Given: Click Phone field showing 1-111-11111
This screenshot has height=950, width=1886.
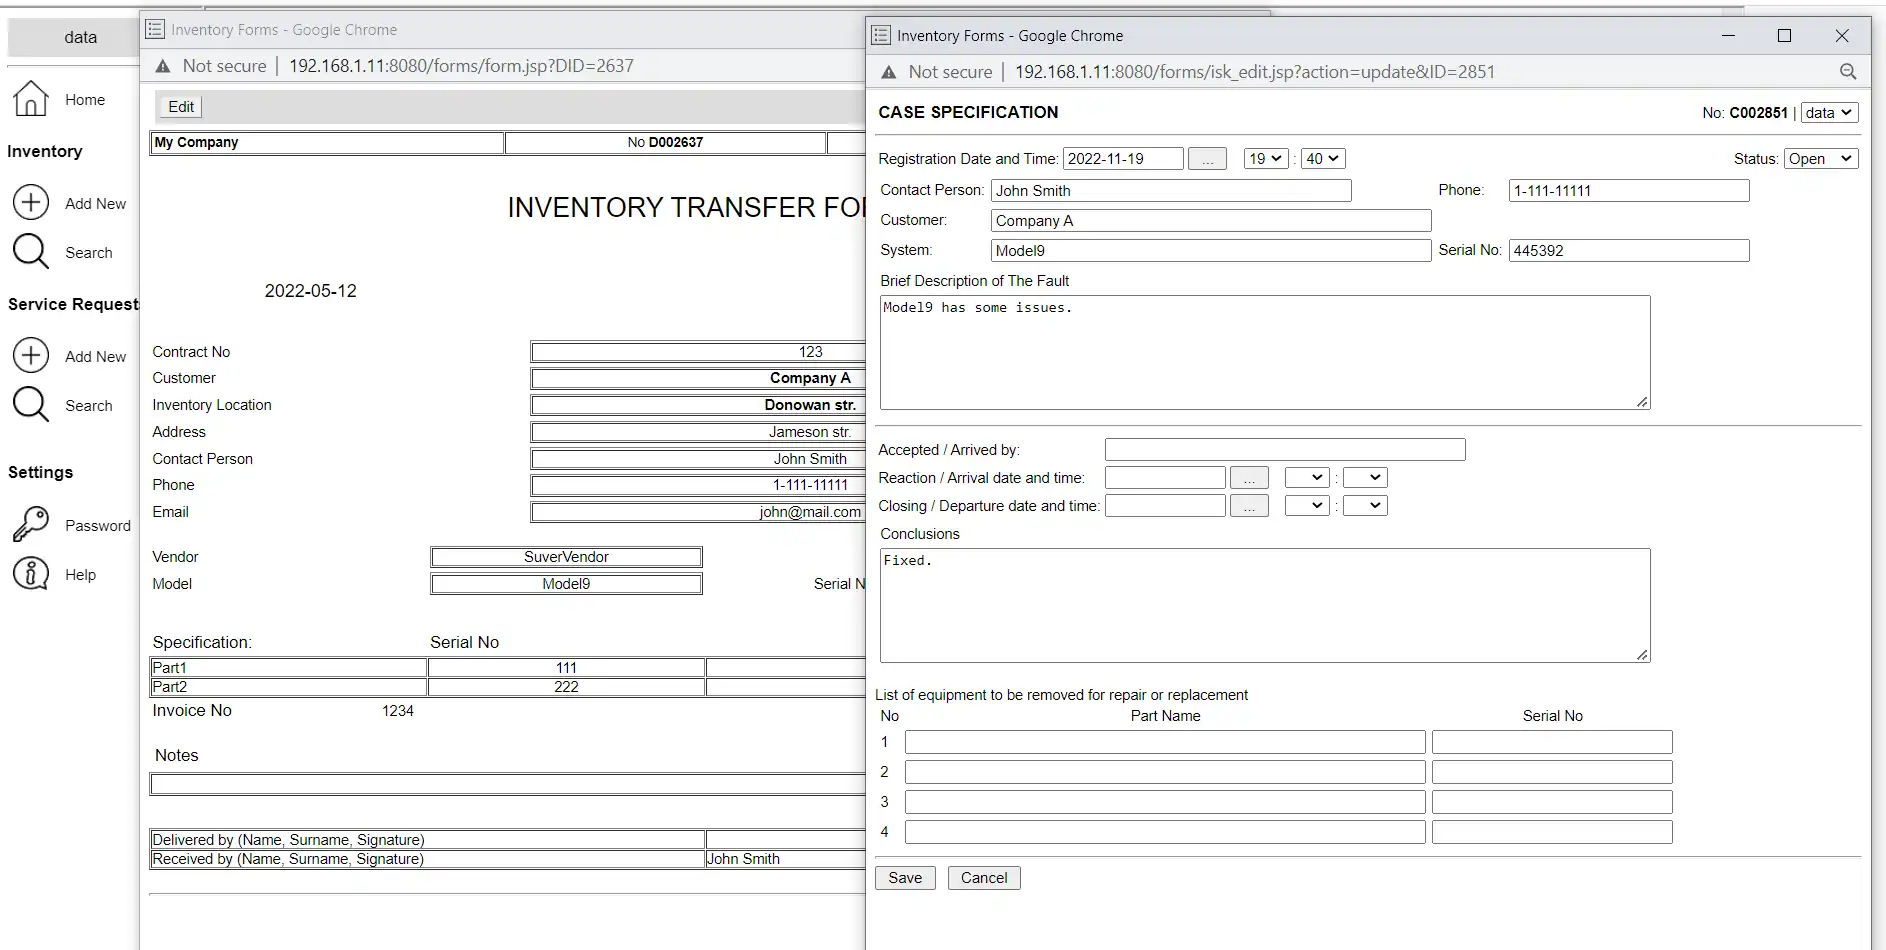Looking at the screenshot, I should click(x=1629, y=191).
